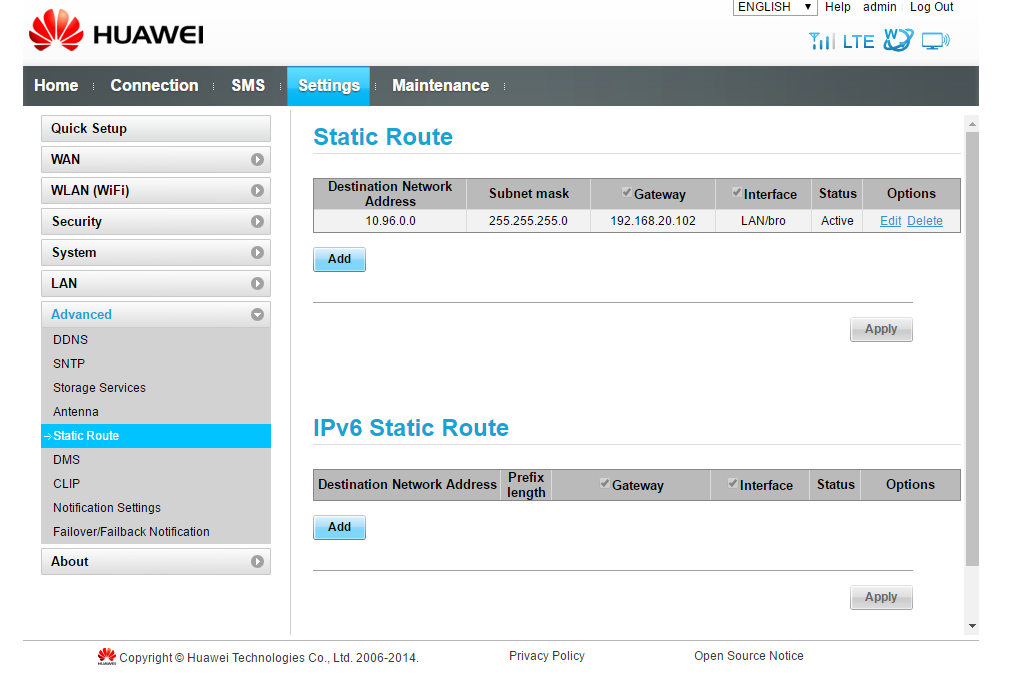This screenshot has height=688, width=1011.
Task: Collapse the Advanced sidebar section
Action: click(155, 314)
